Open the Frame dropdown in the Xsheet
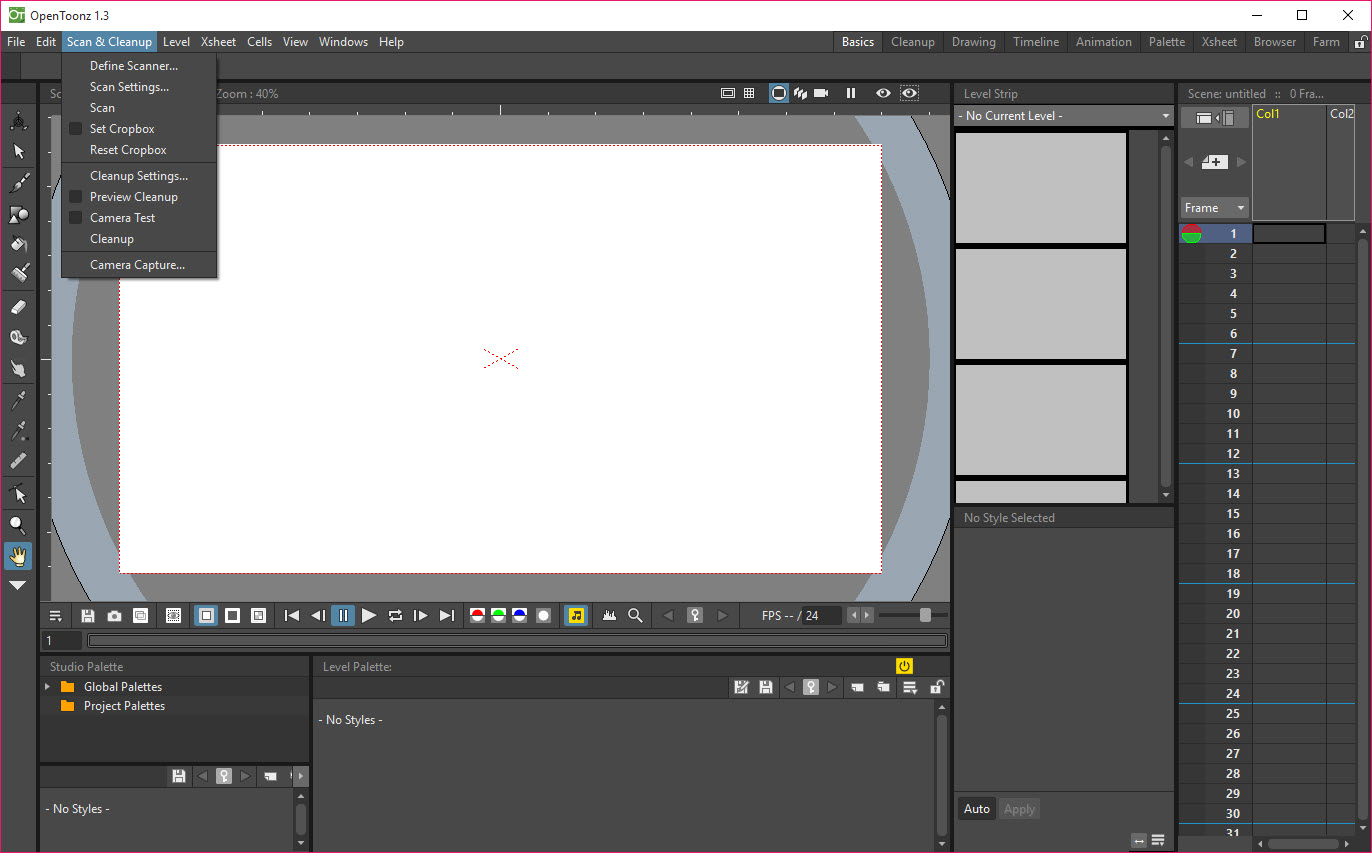This screenshot has width=1372, height=853. click(x=1214, y=208)
